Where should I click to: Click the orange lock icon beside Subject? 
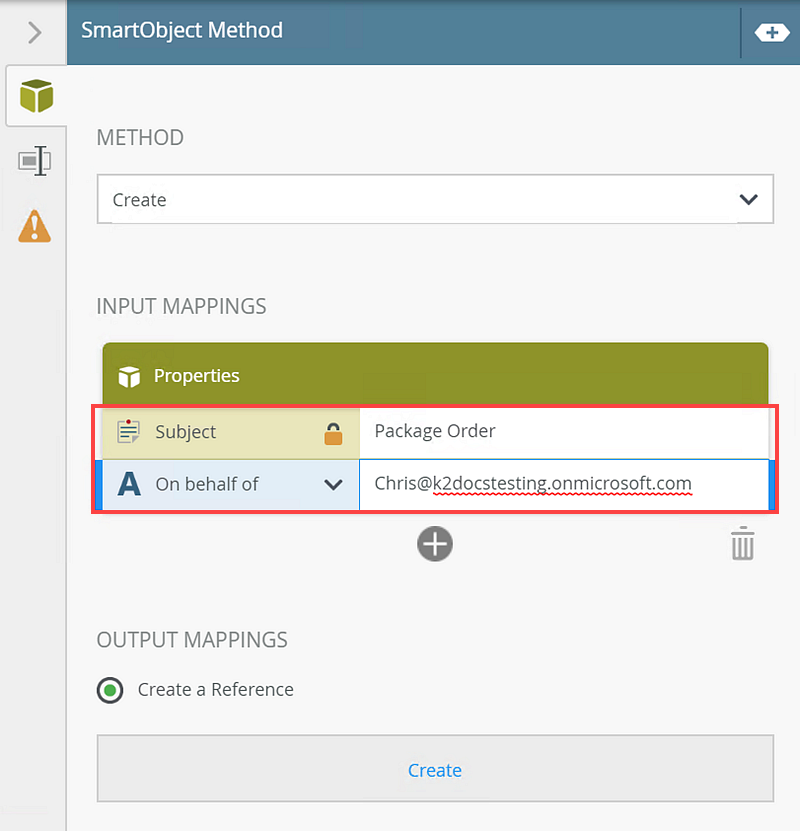(x=333, y=433)
